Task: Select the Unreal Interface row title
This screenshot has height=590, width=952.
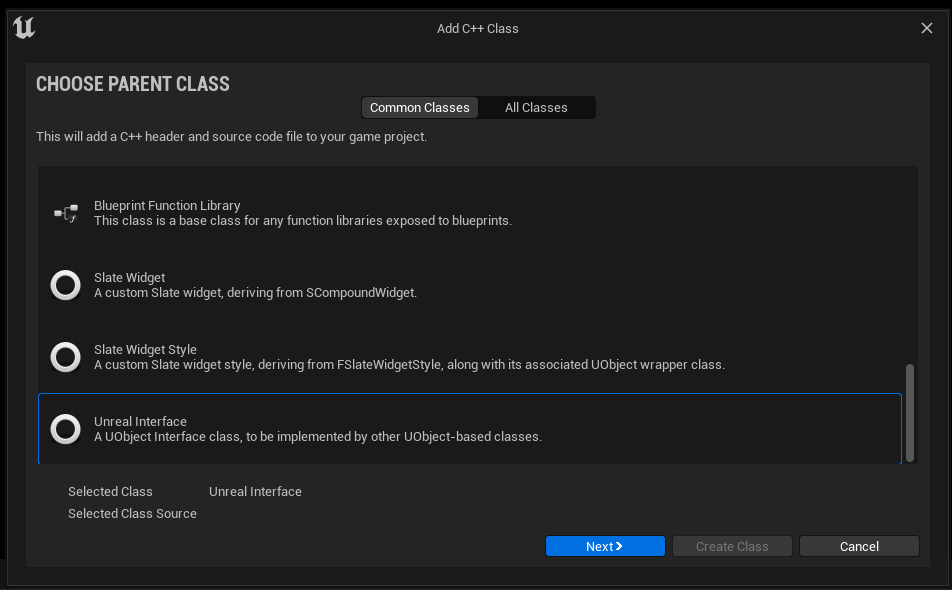Action: (x=140, y=421)
